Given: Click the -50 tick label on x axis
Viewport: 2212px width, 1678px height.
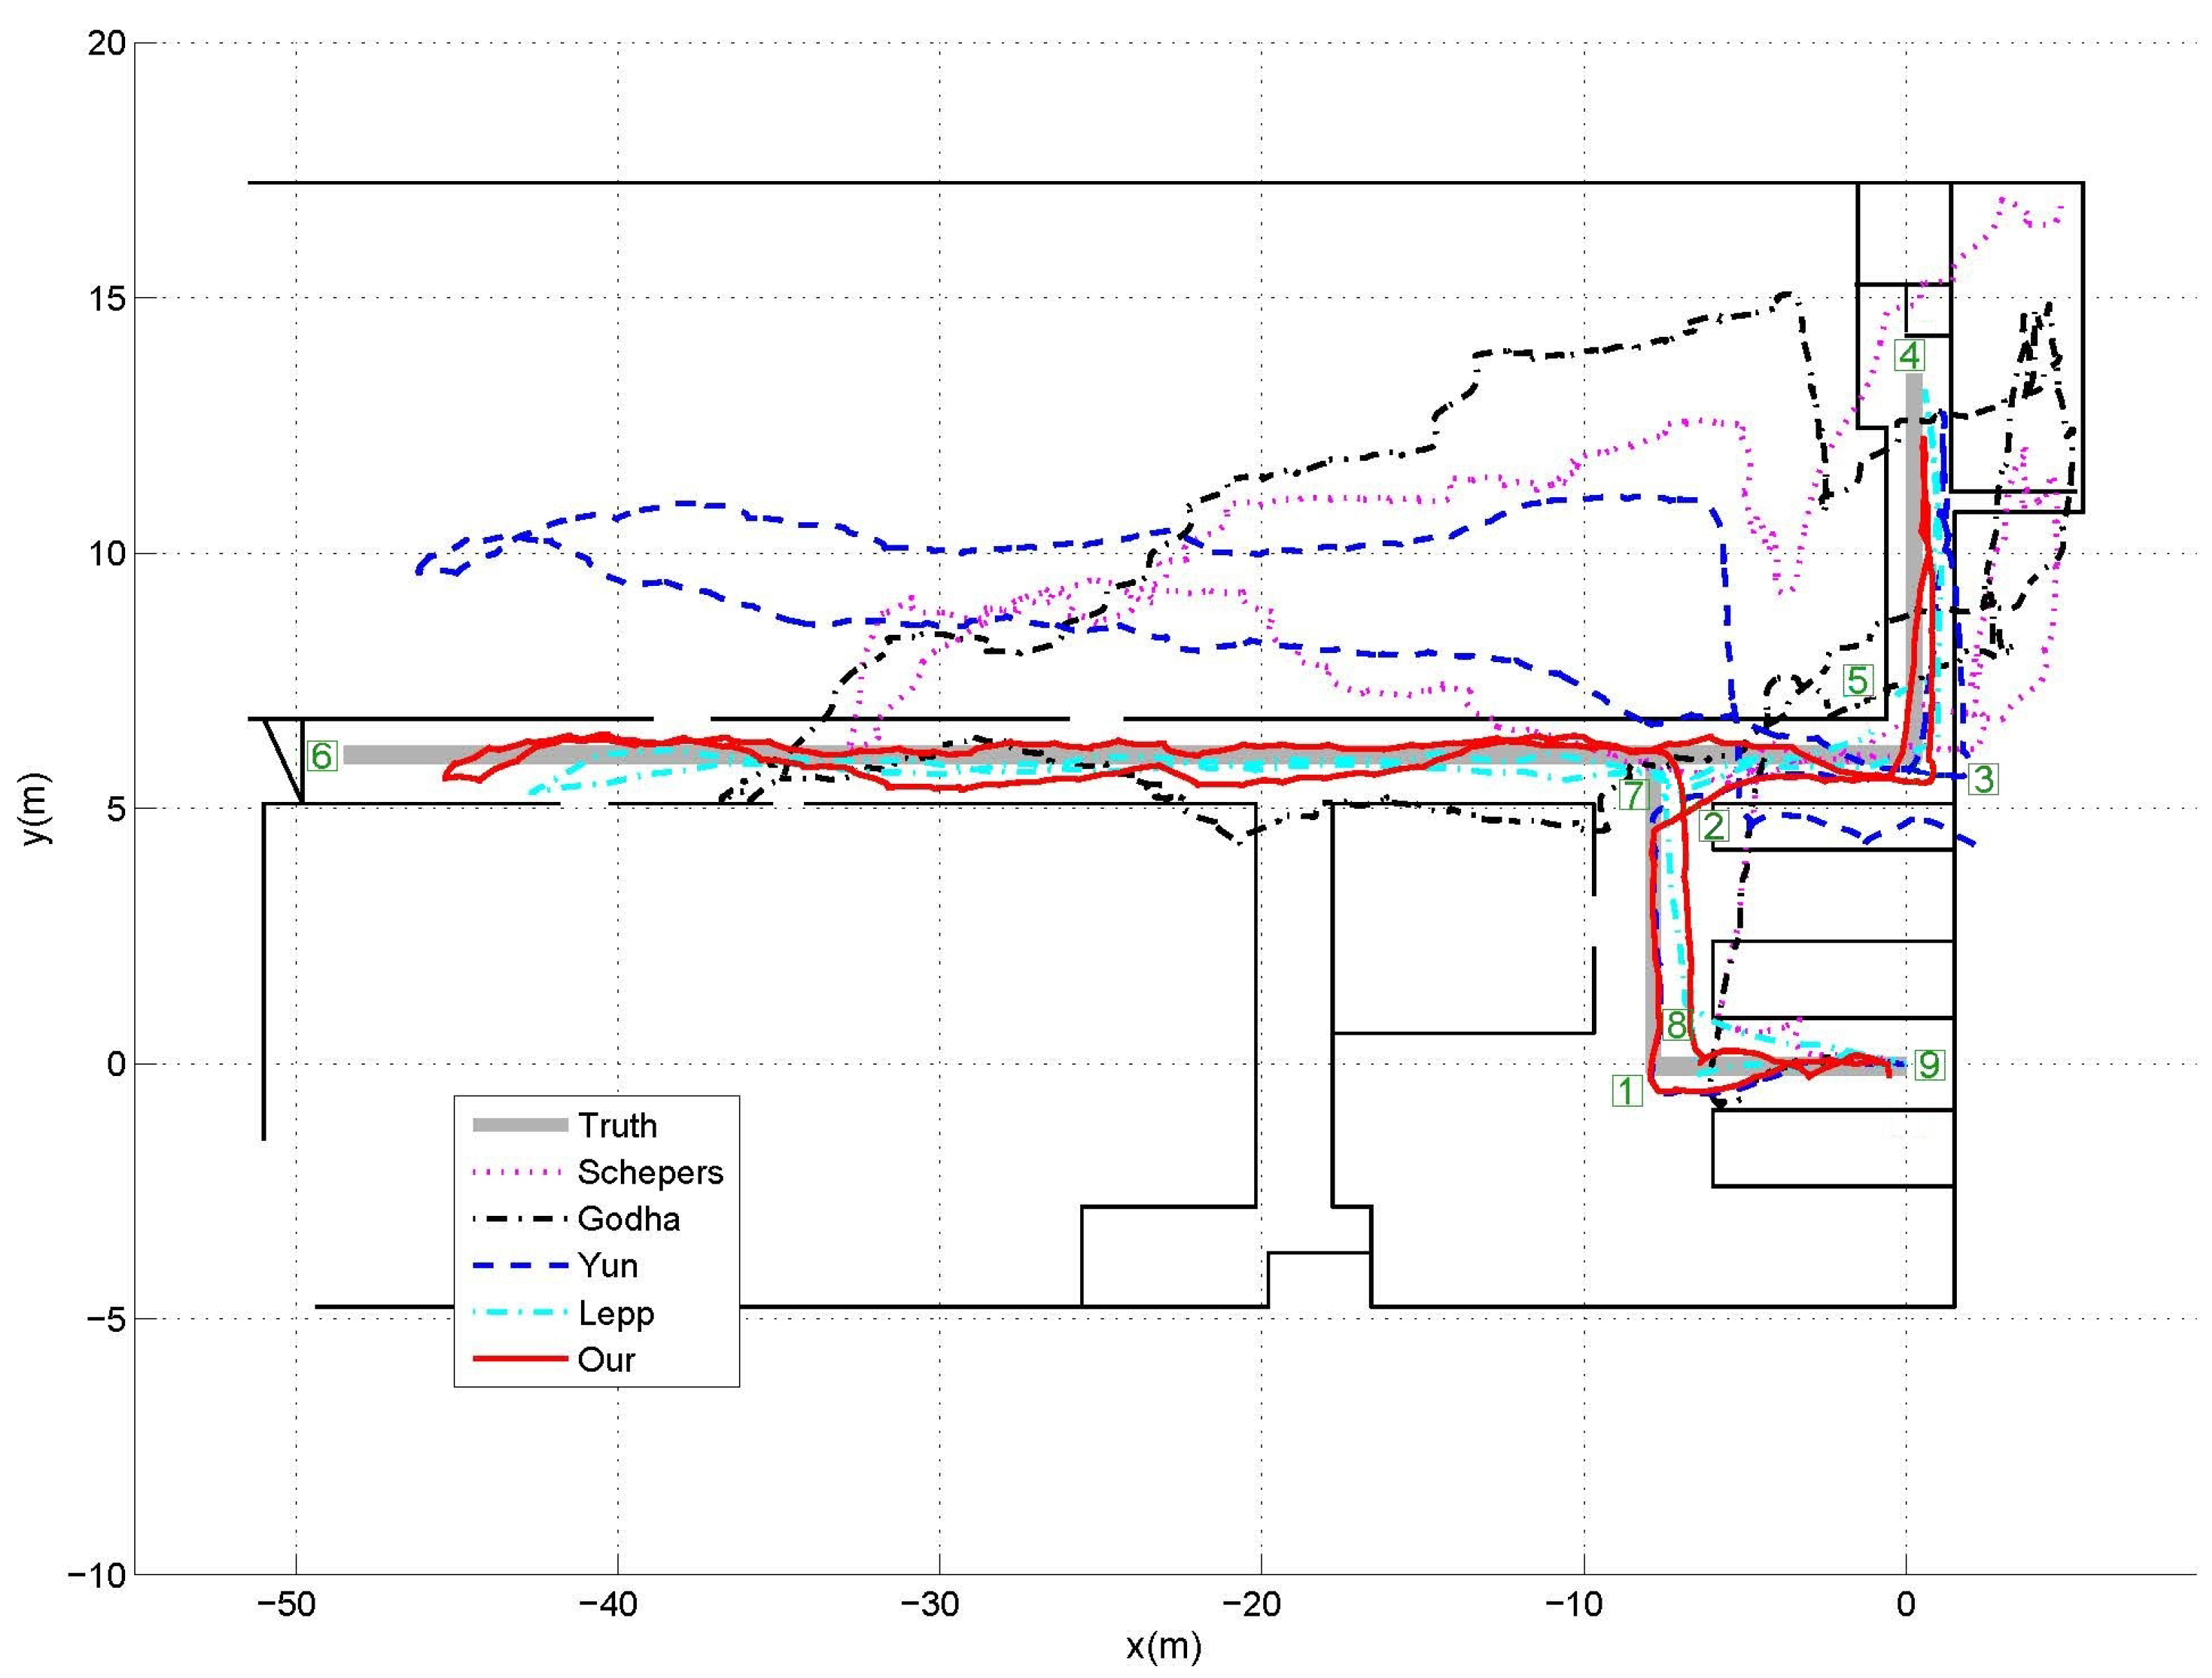Looking at the screenshot, I should [287, 1605].
